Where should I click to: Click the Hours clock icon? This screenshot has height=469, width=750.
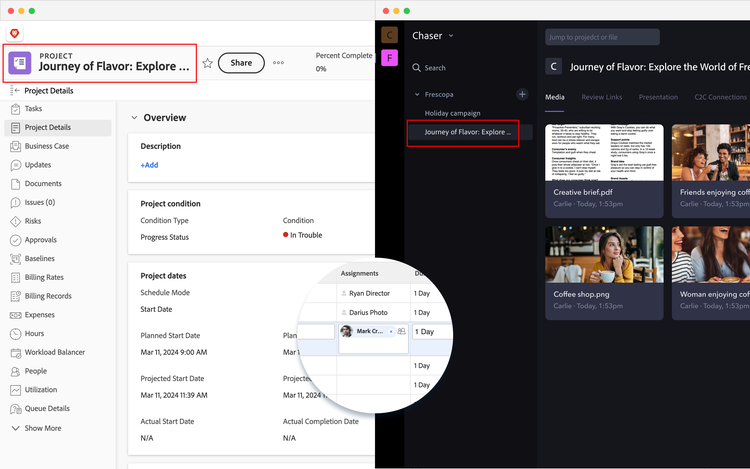tap(16, 333)
